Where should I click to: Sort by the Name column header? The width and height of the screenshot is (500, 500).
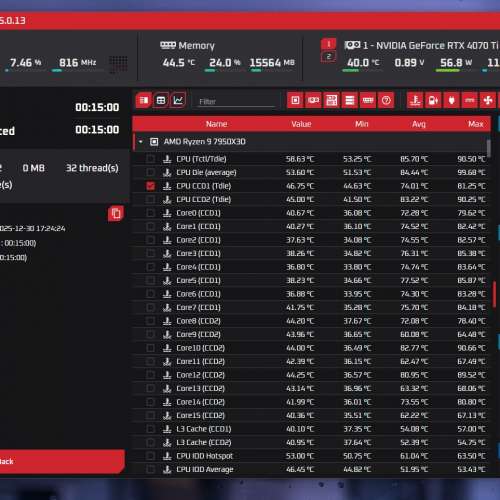(x=217, y=124)
